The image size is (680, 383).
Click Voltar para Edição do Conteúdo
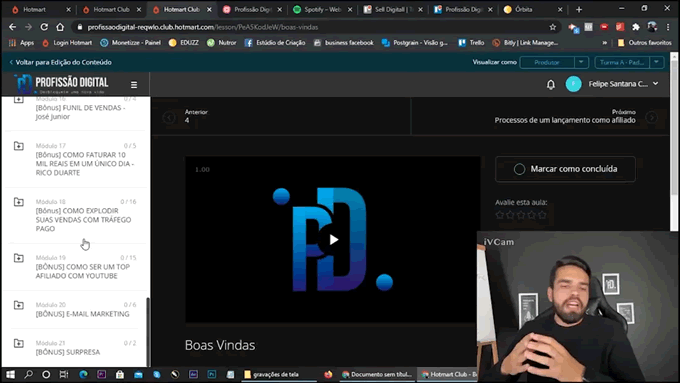[60, 62]
